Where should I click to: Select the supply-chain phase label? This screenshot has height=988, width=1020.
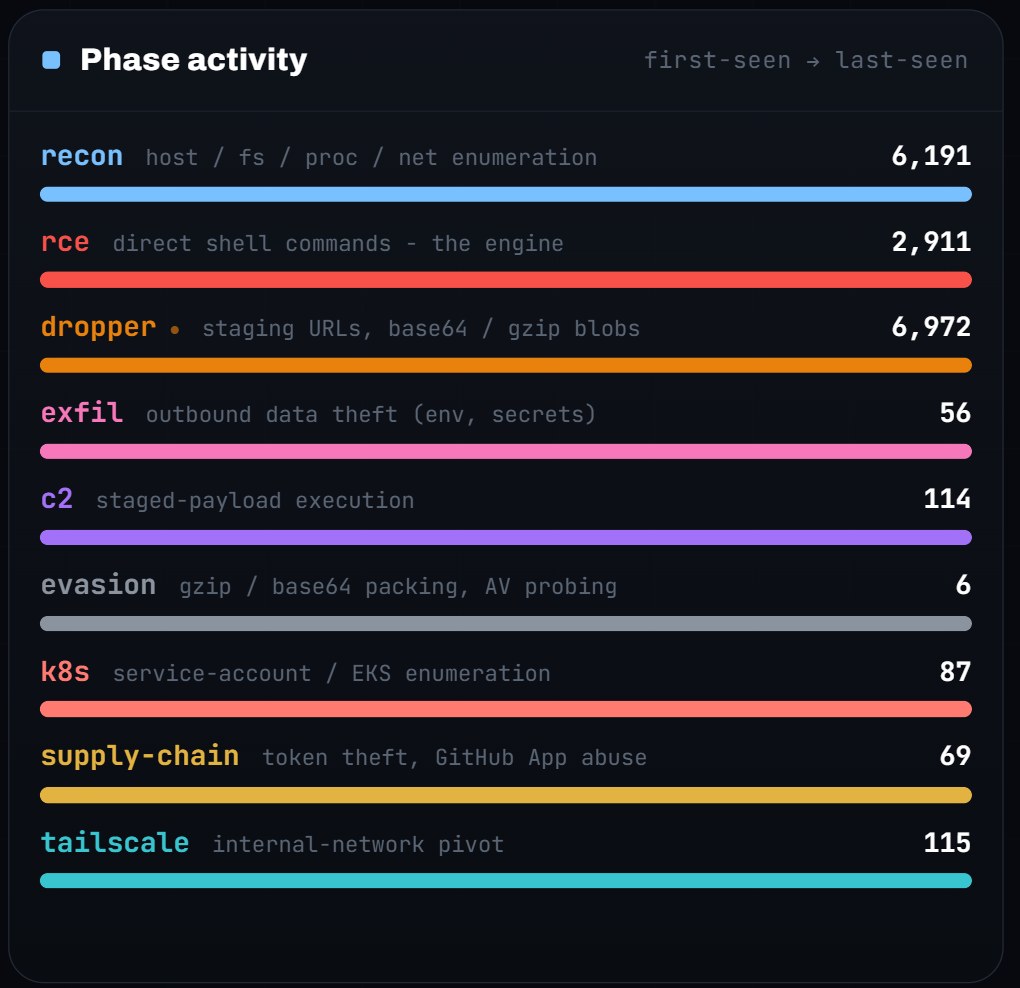coord(140,756)
